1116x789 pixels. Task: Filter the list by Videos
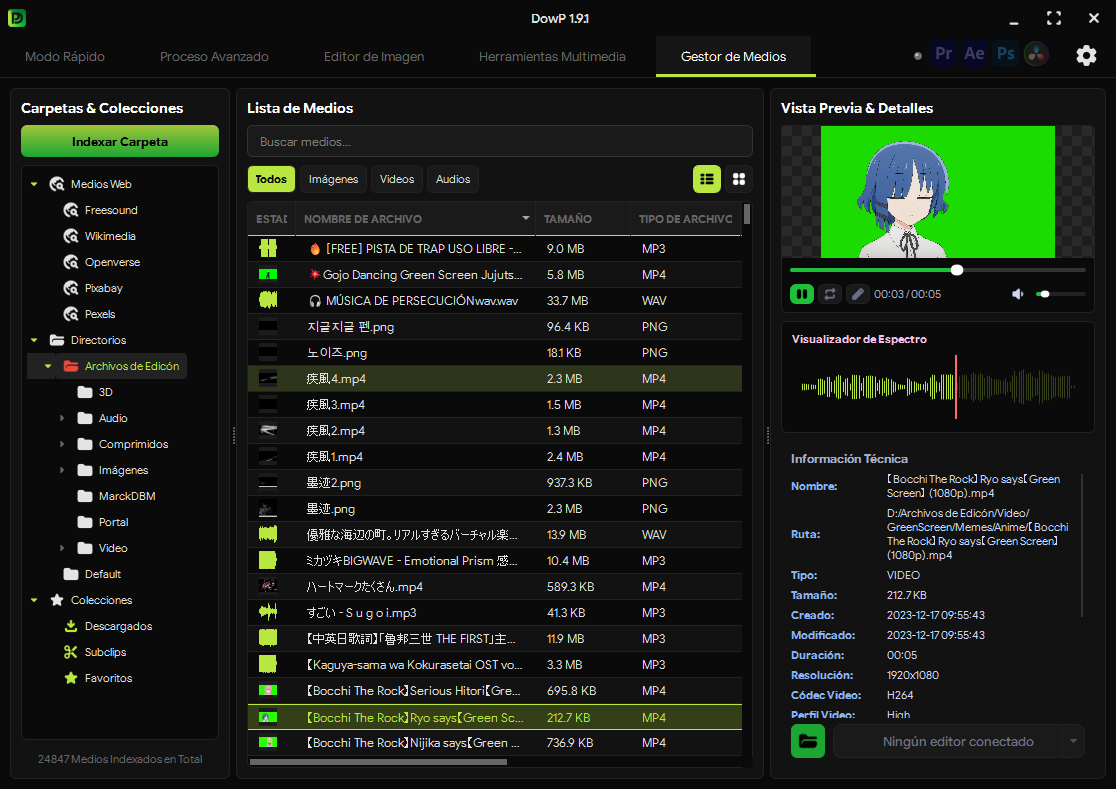click(x=396, y=179)
